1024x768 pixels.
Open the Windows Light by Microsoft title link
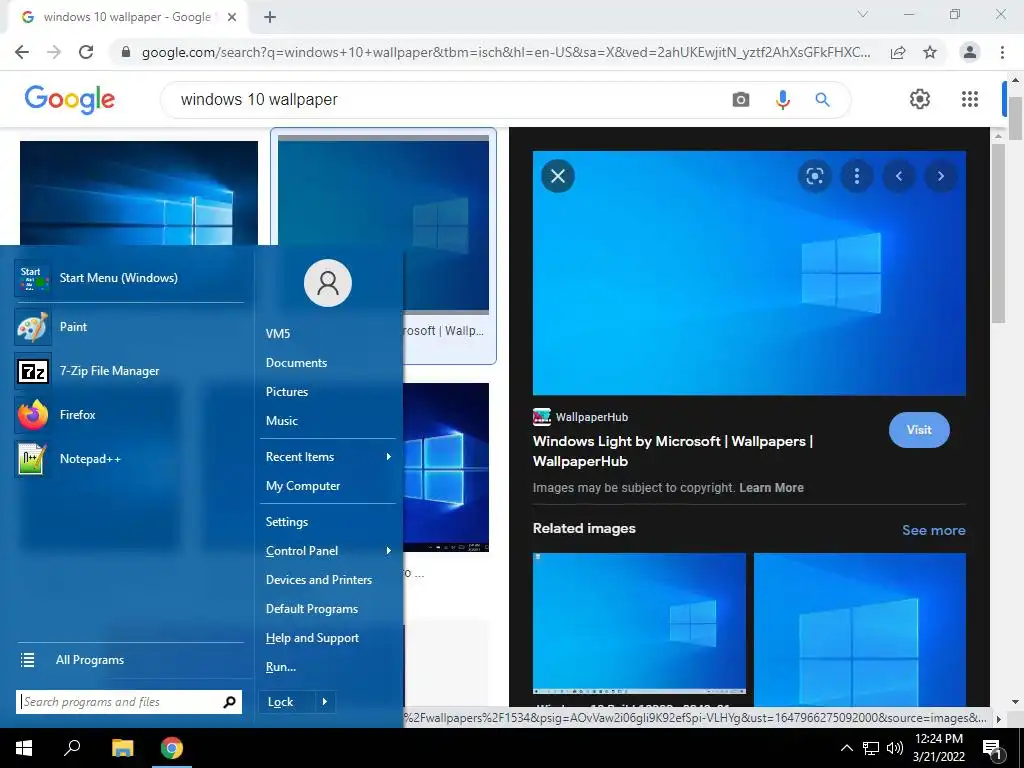pyautogui.click(x=673, y=451)
